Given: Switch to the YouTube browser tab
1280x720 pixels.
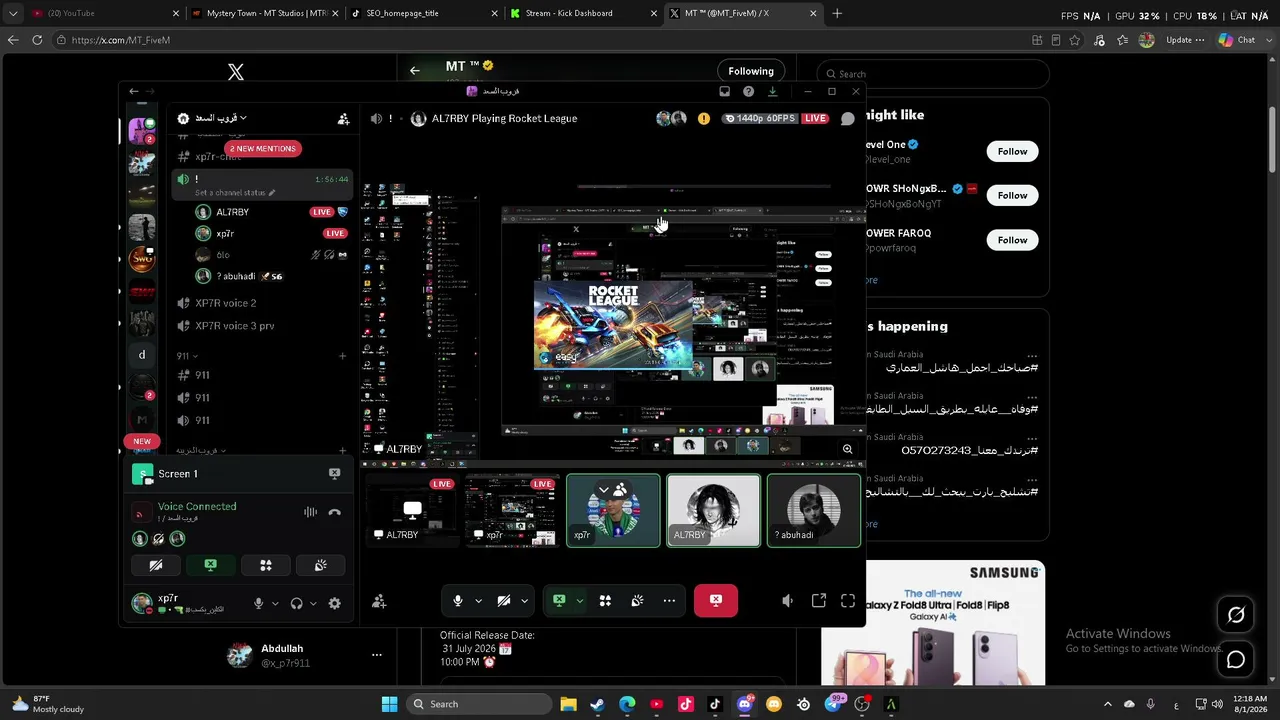Looking at the screenshot, I should [104, 13].
